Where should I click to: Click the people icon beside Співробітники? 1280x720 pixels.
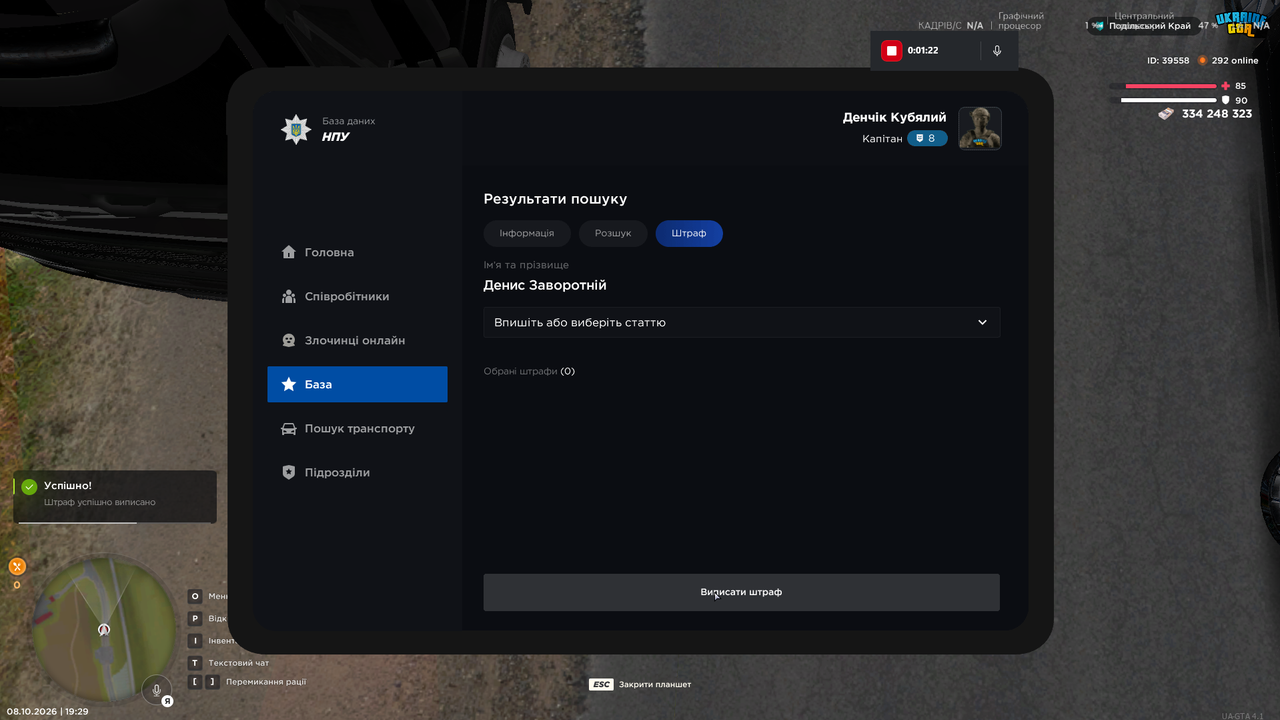point(289,296)
